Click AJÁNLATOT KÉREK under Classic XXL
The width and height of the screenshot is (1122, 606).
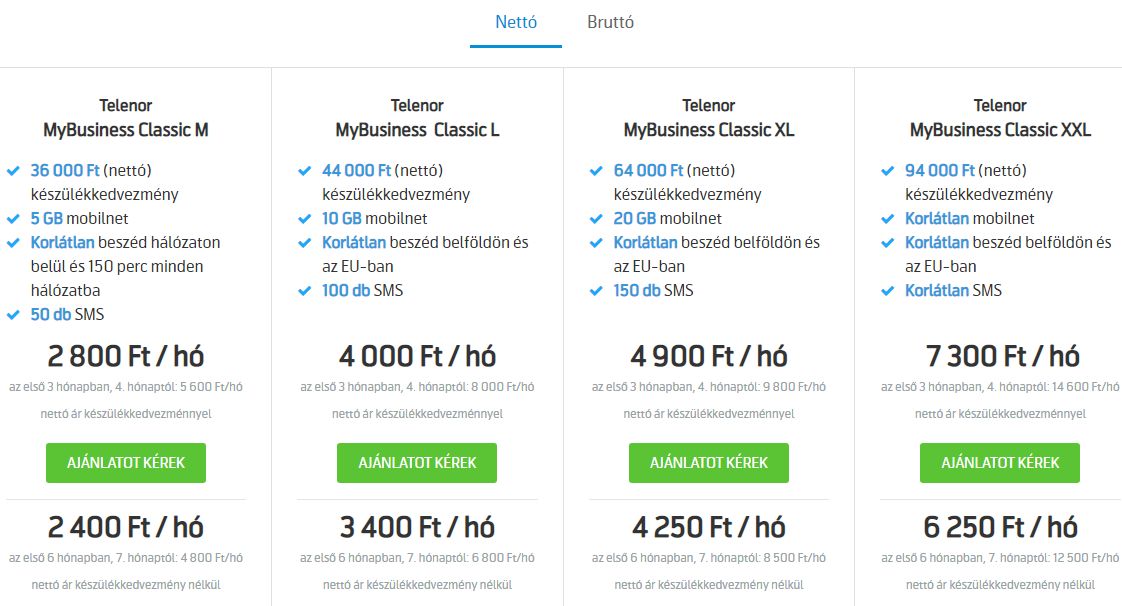pos(999,462)
